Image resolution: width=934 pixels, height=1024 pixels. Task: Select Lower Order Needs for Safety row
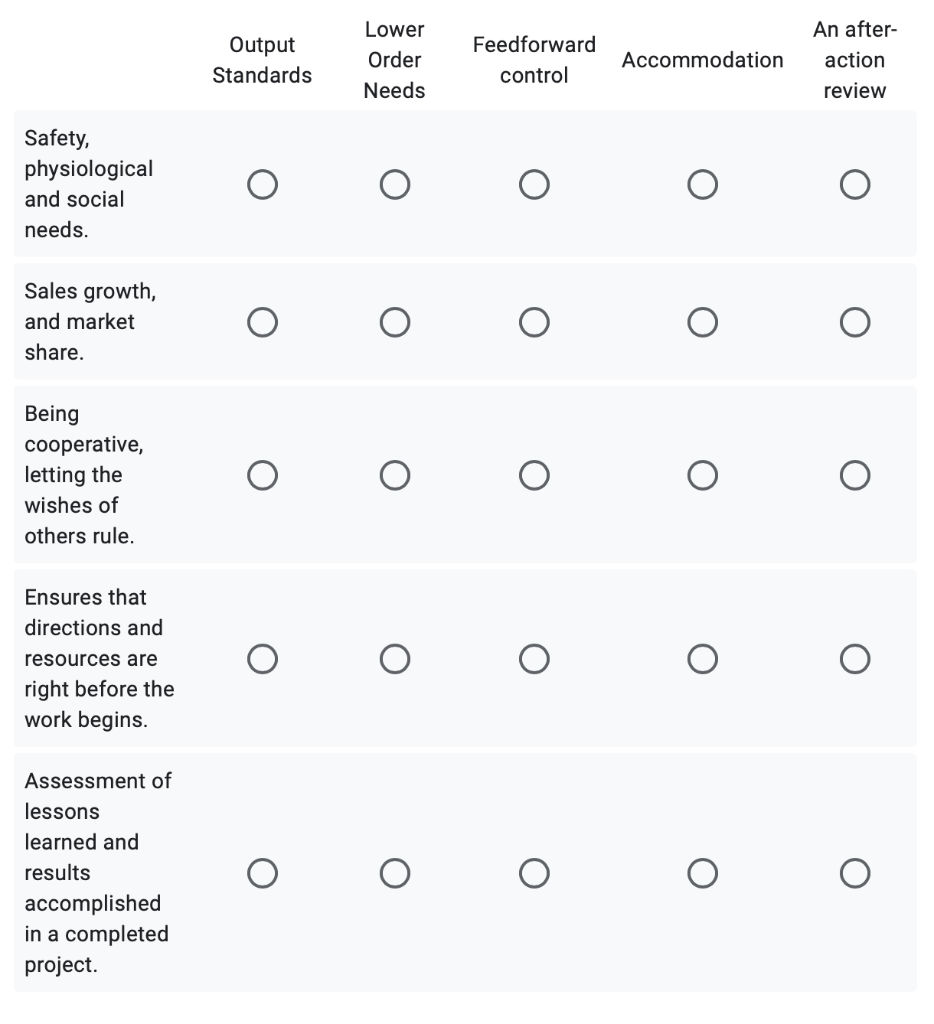pos(396,184)
